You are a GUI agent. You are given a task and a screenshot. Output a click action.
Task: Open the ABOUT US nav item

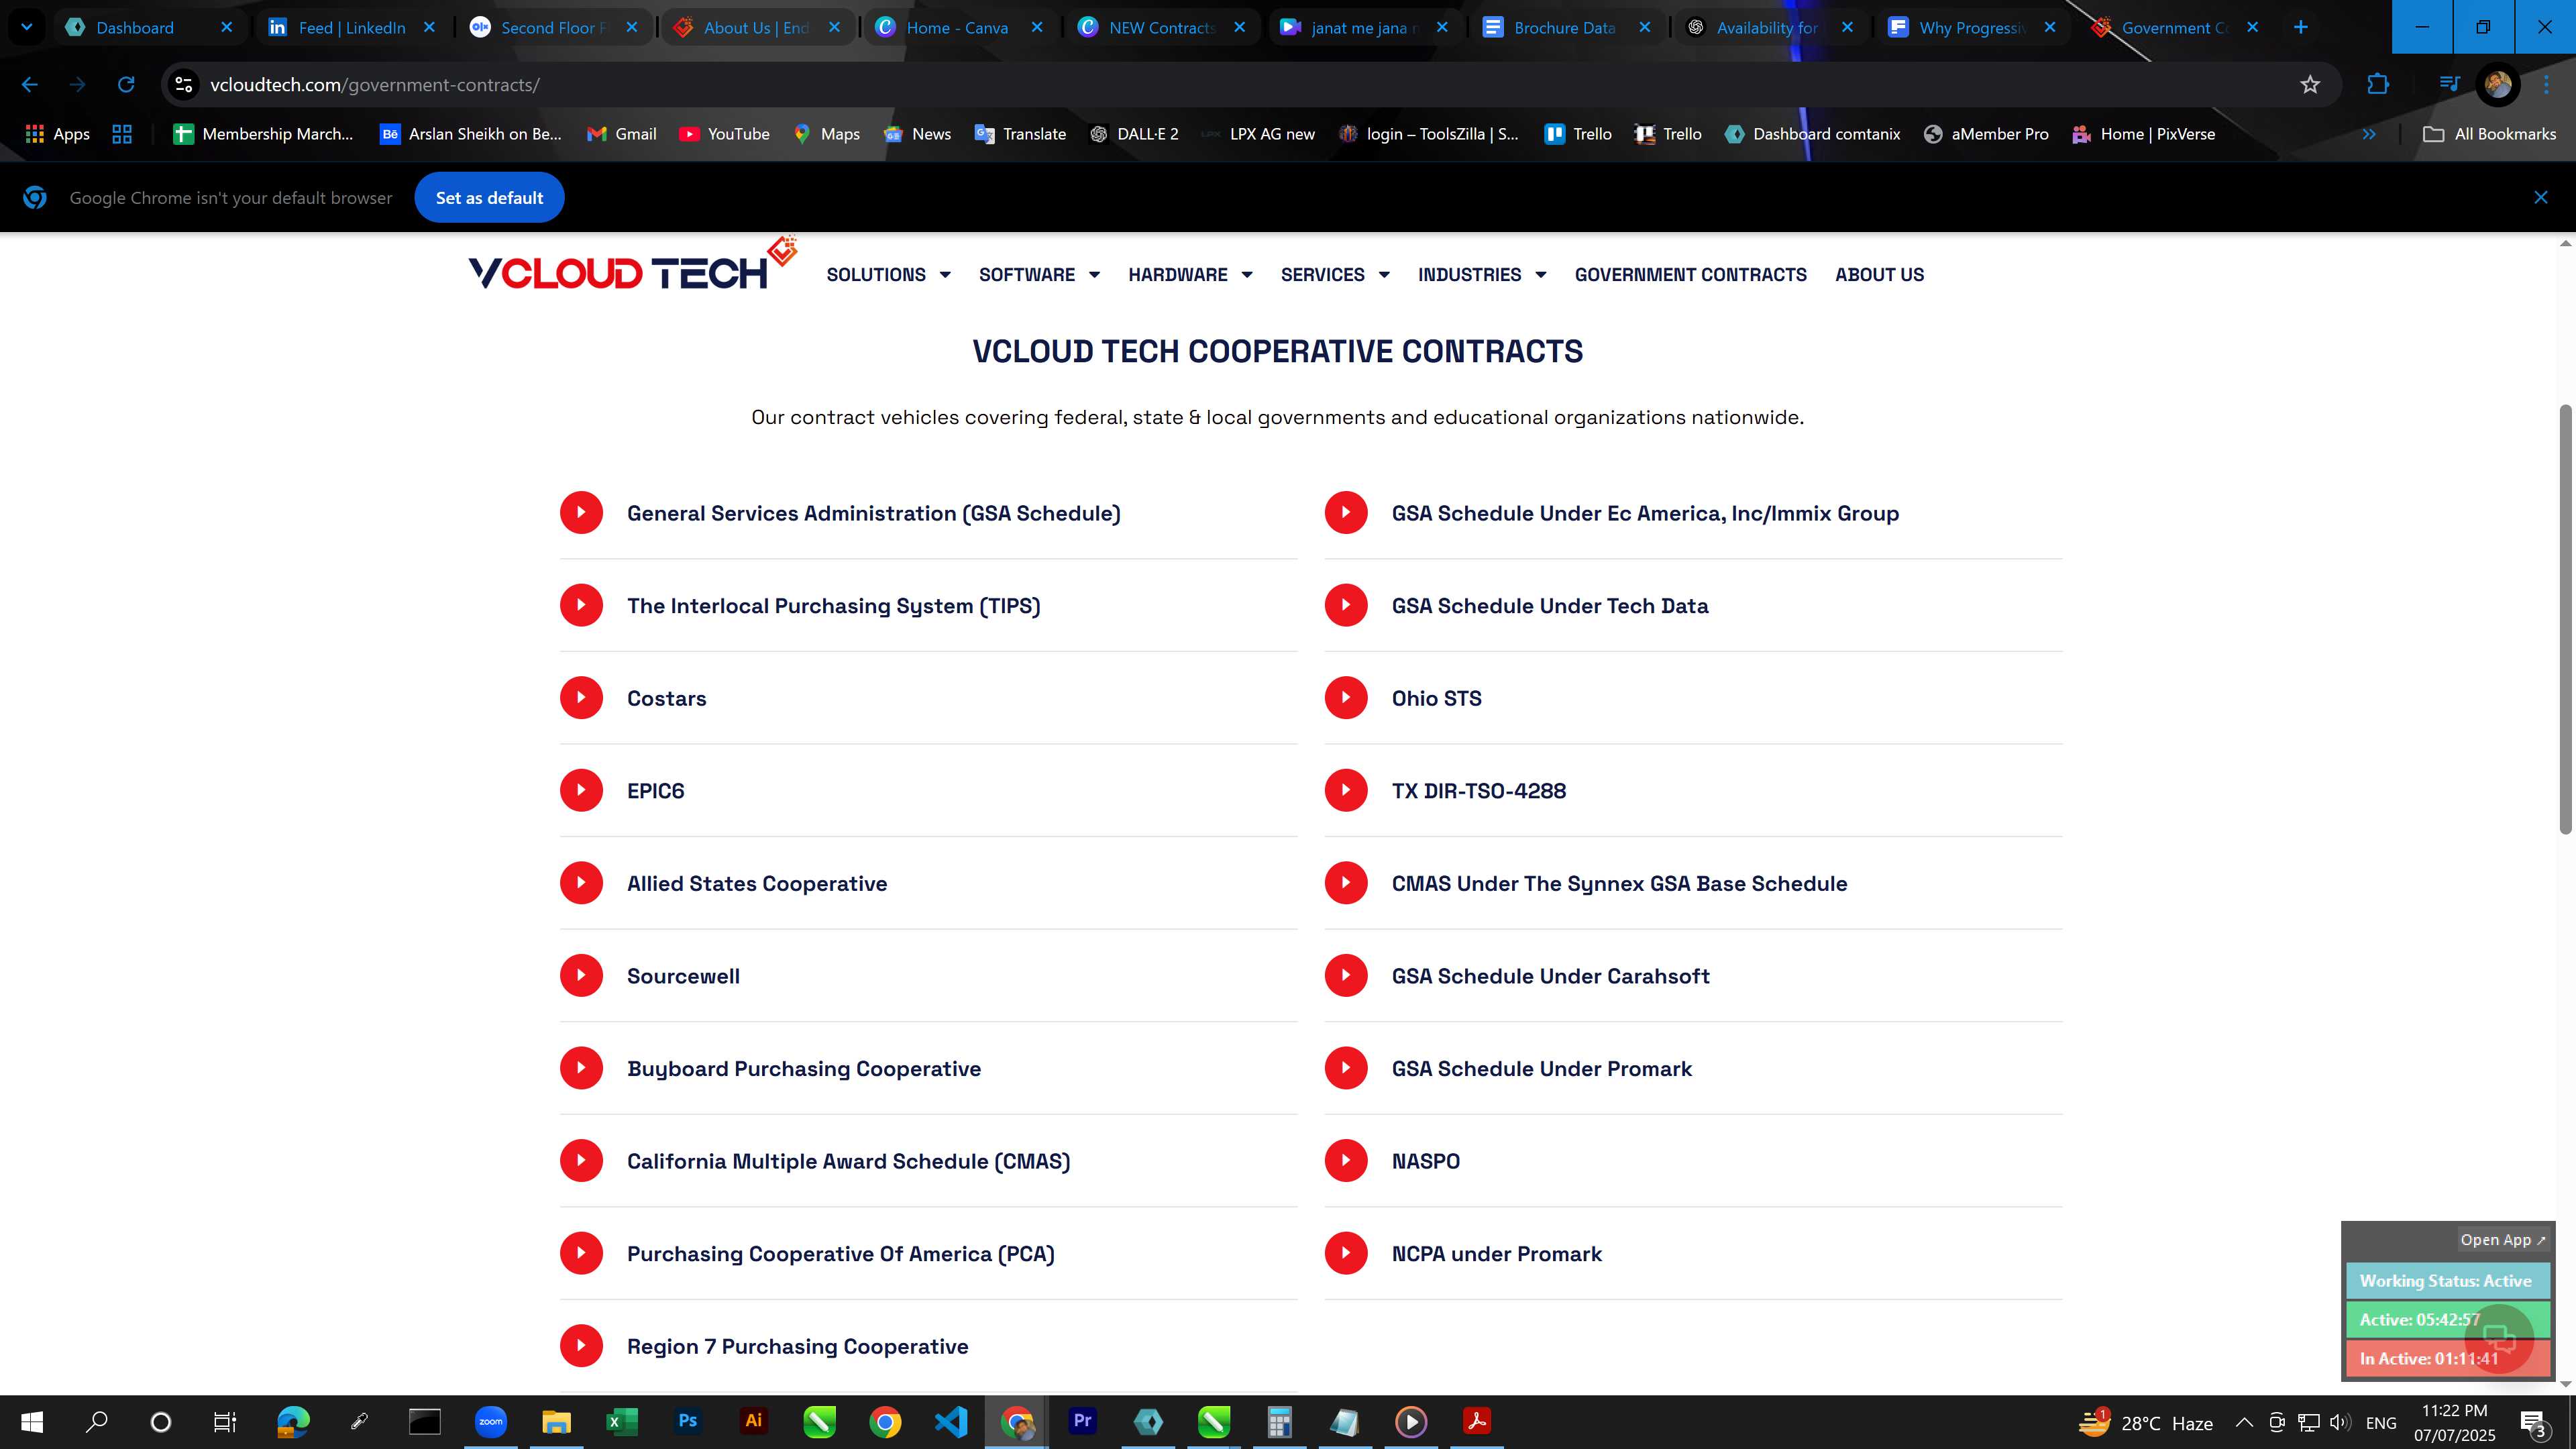pos(1879,275)
